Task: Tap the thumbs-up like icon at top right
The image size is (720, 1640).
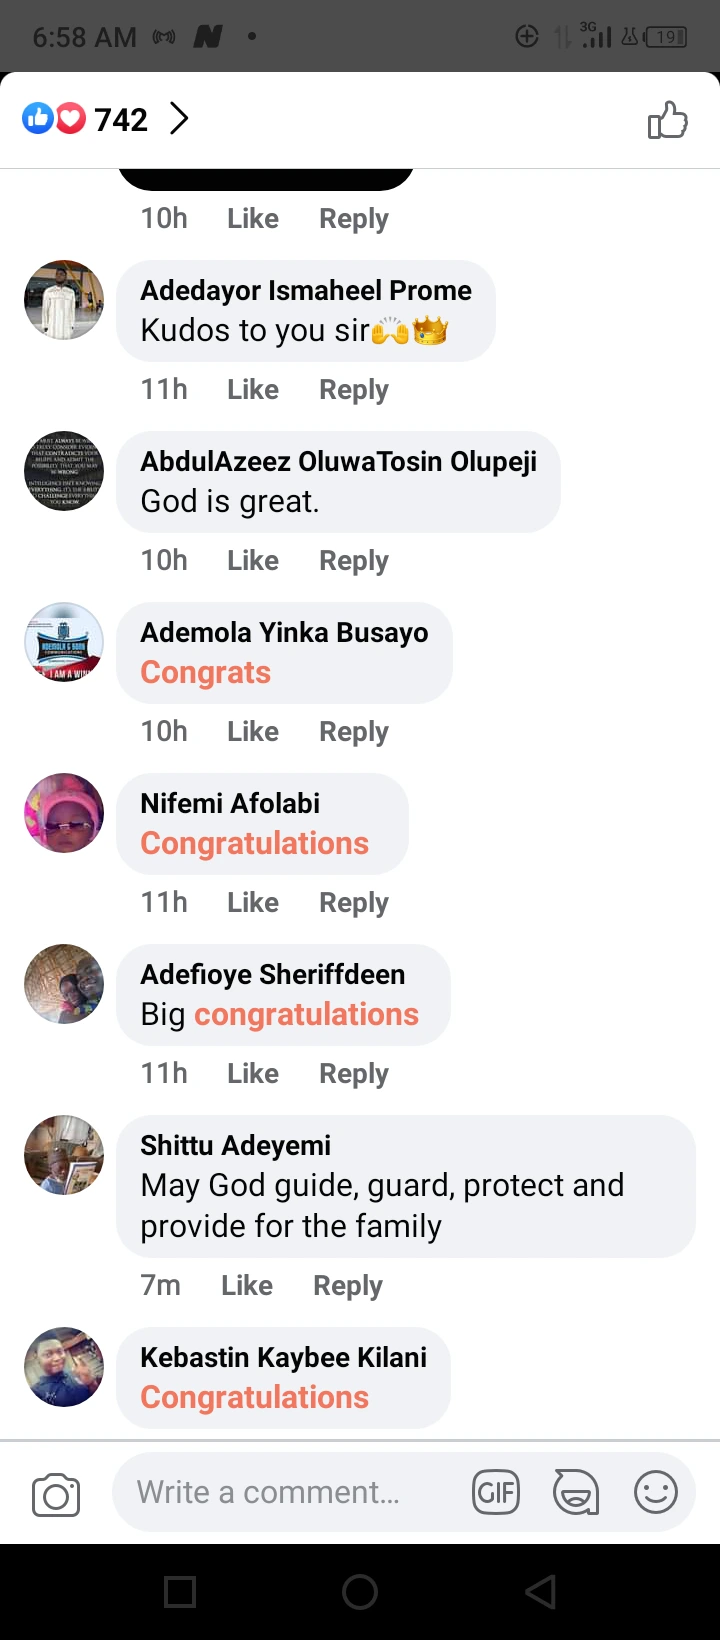Action: (x=667, y=121)
